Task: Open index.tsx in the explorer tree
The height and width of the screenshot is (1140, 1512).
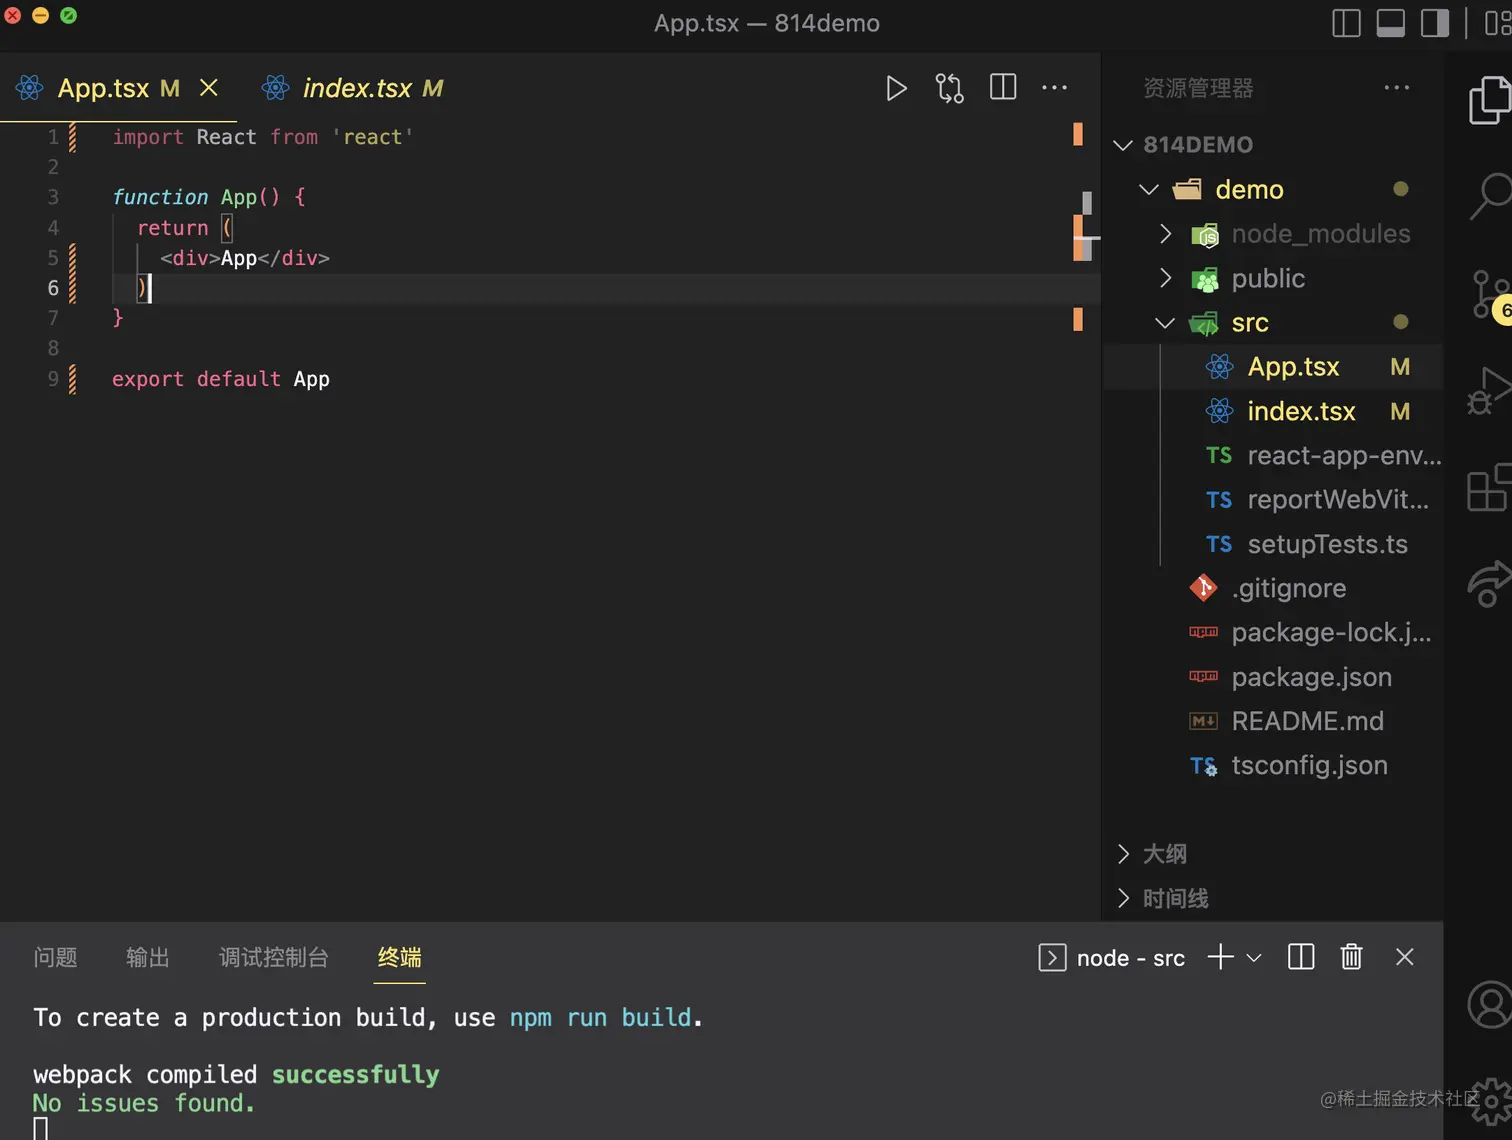Action: pyautogui.click(x=1273, y=411)
